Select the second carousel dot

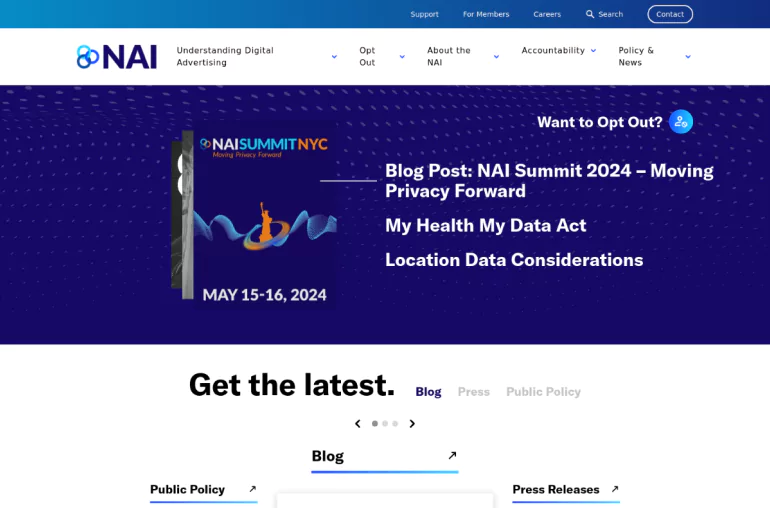(385, 423)
